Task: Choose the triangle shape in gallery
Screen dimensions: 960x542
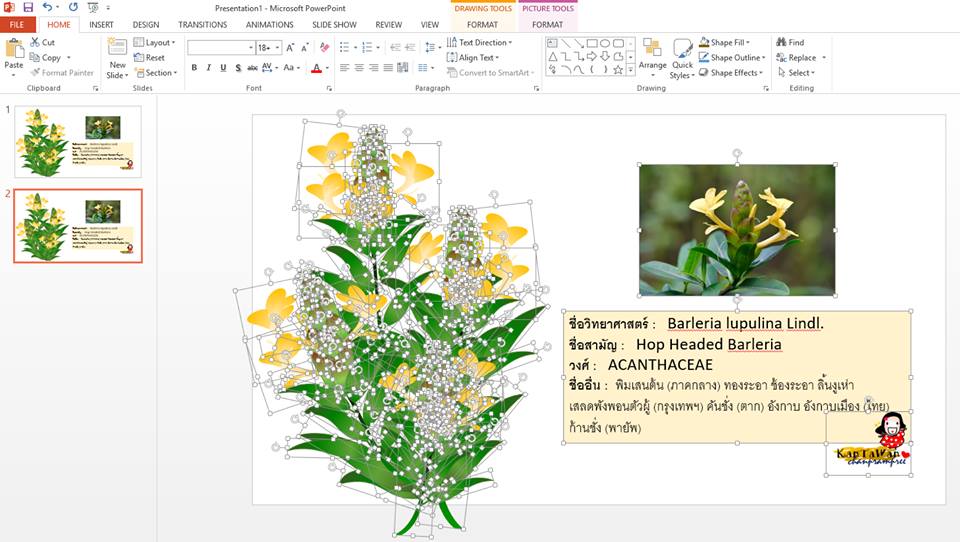Action: [552, 56]
